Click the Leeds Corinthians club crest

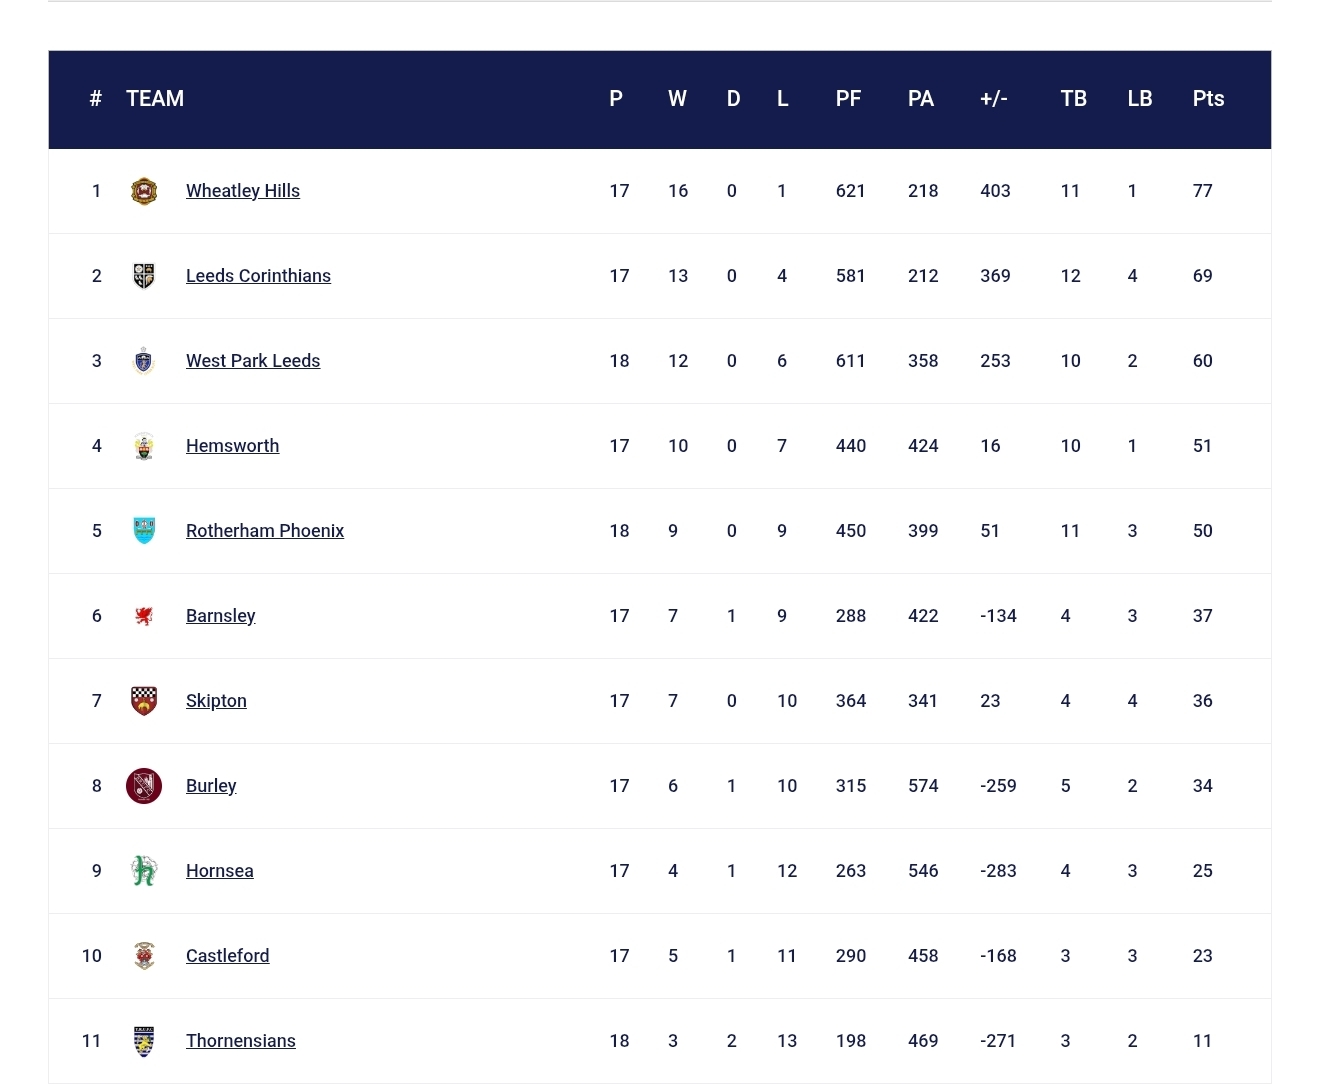coord(144,276)
